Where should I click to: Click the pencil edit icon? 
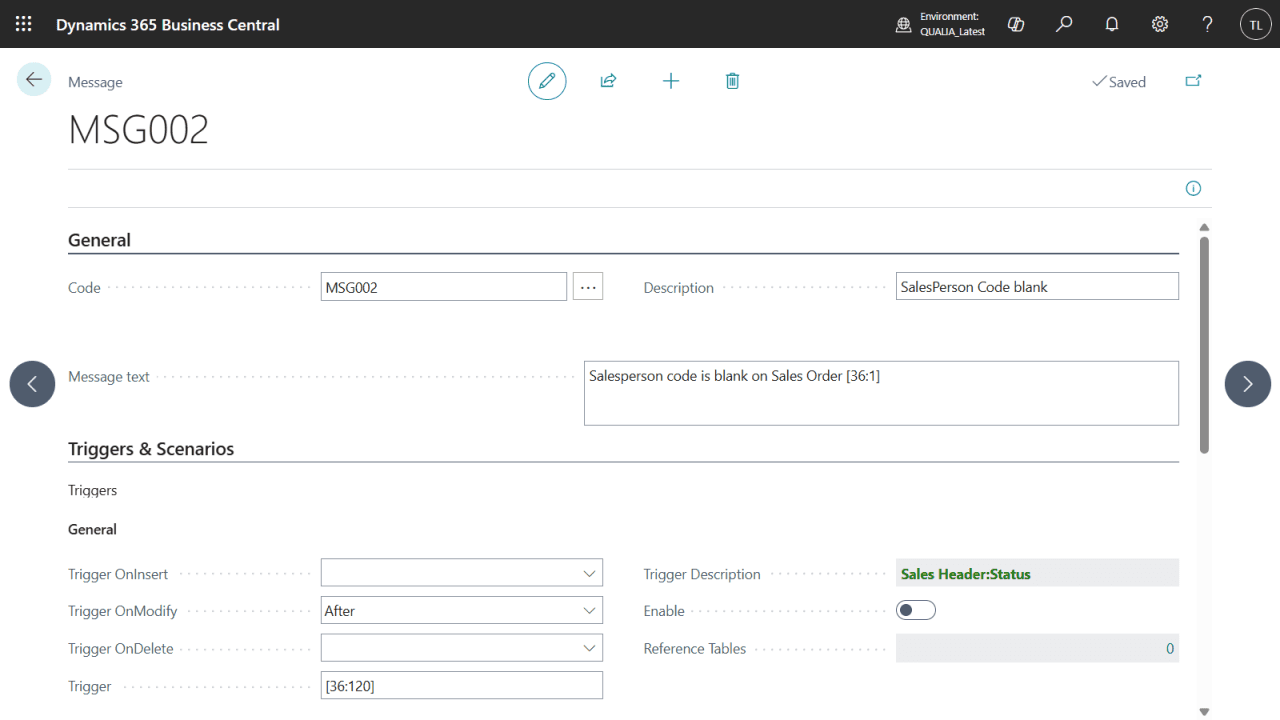point(547,81)
